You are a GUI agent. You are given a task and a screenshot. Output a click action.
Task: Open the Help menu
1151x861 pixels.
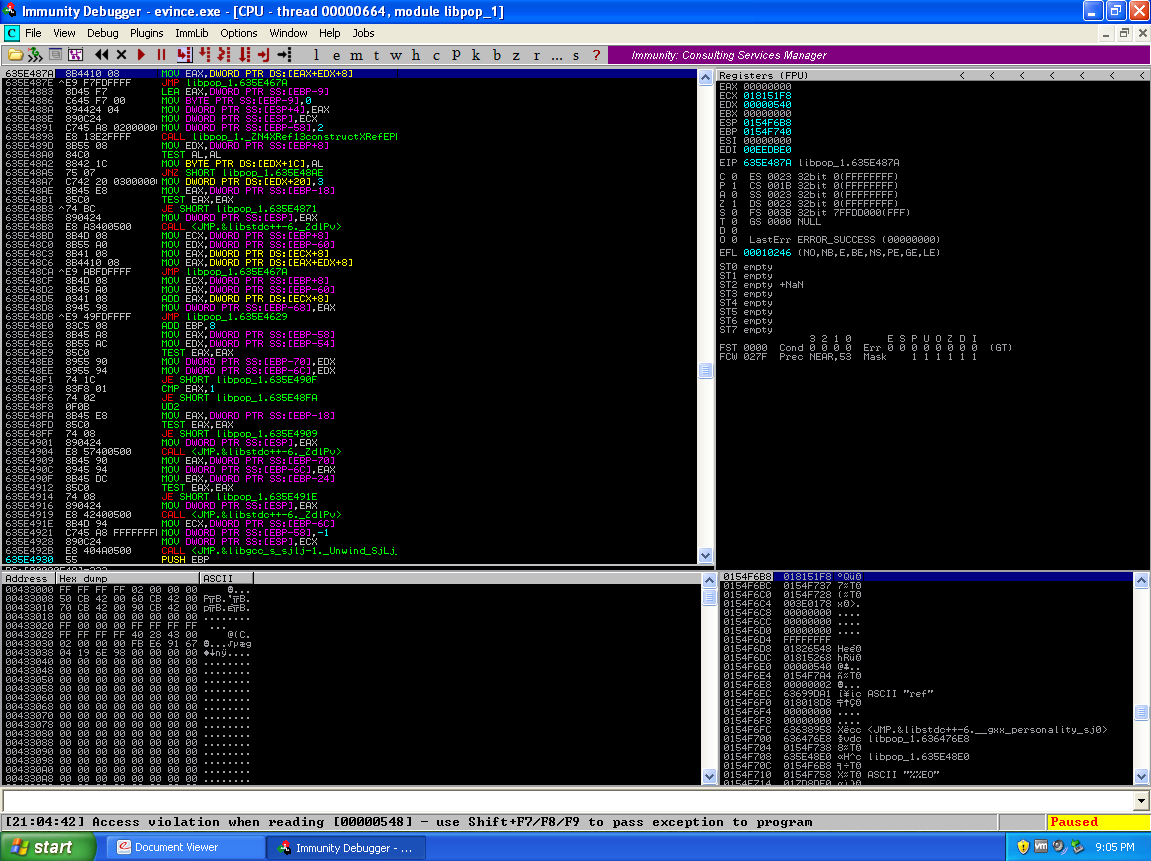[330, 33]
